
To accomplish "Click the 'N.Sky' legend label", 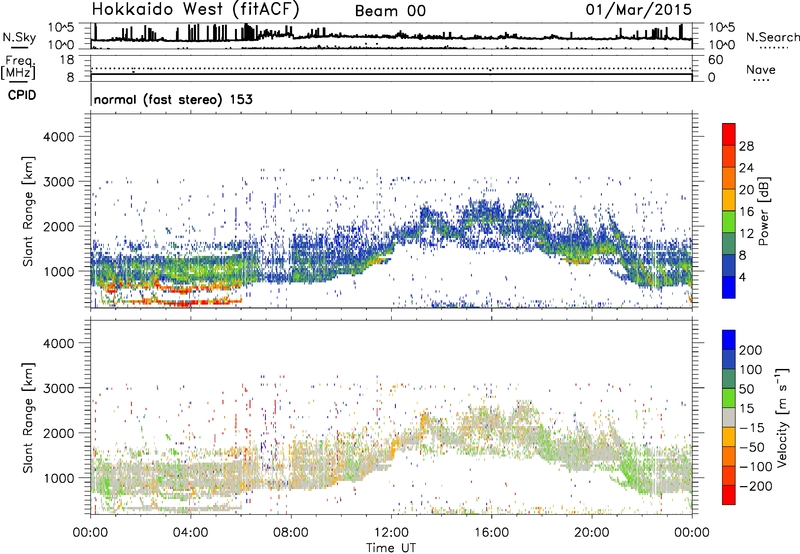I will [19, 37].
